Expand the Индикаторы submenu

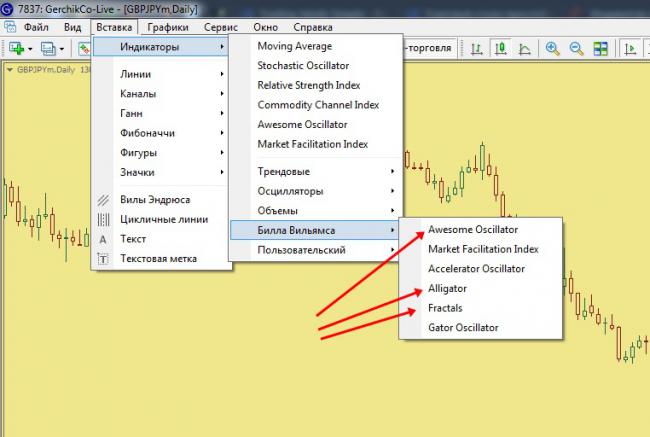161,47
